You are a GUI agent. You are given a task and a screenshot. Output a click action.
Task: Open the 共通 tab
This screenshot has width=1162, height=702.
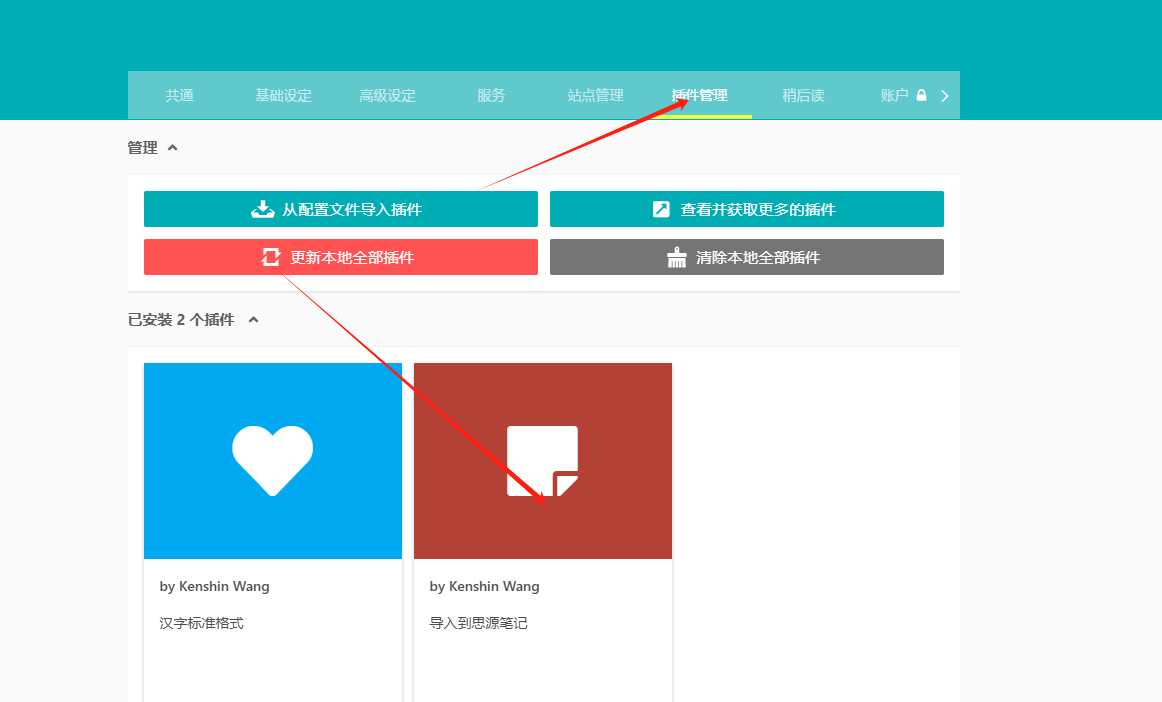pos(179,96)
